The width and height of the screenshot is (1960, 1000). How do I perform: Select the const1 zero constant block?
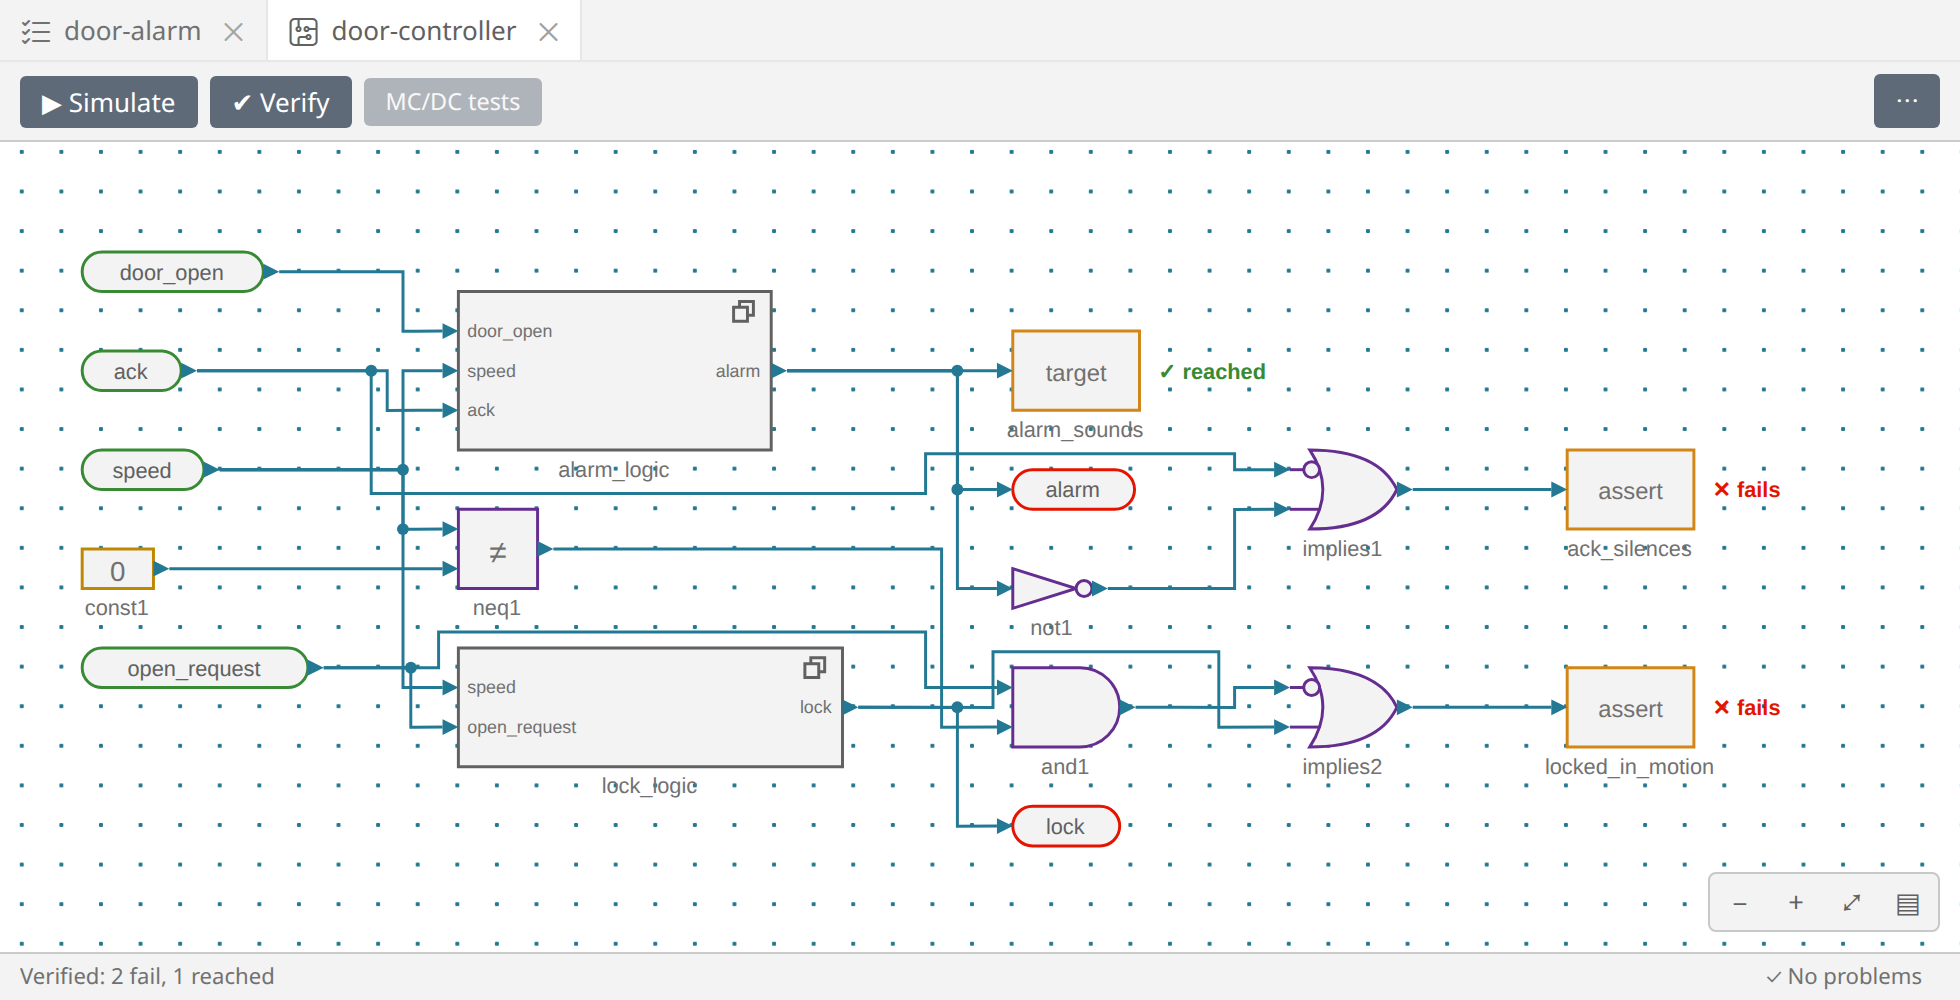[118, 569]
